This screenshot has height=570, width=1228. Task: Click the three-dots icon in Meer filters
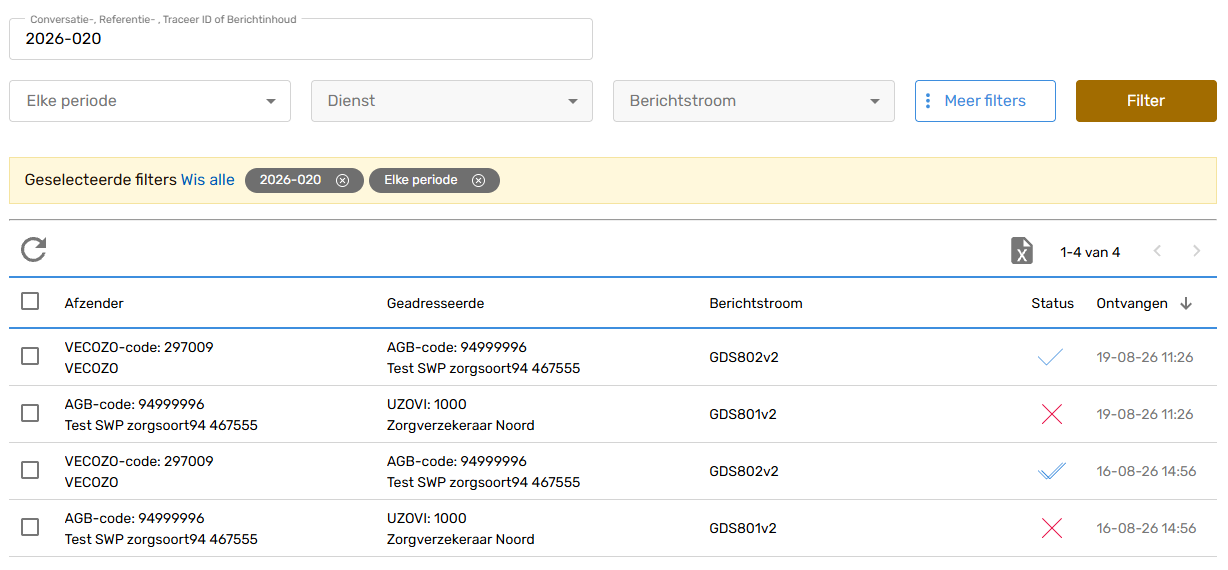tap(928, 101)
